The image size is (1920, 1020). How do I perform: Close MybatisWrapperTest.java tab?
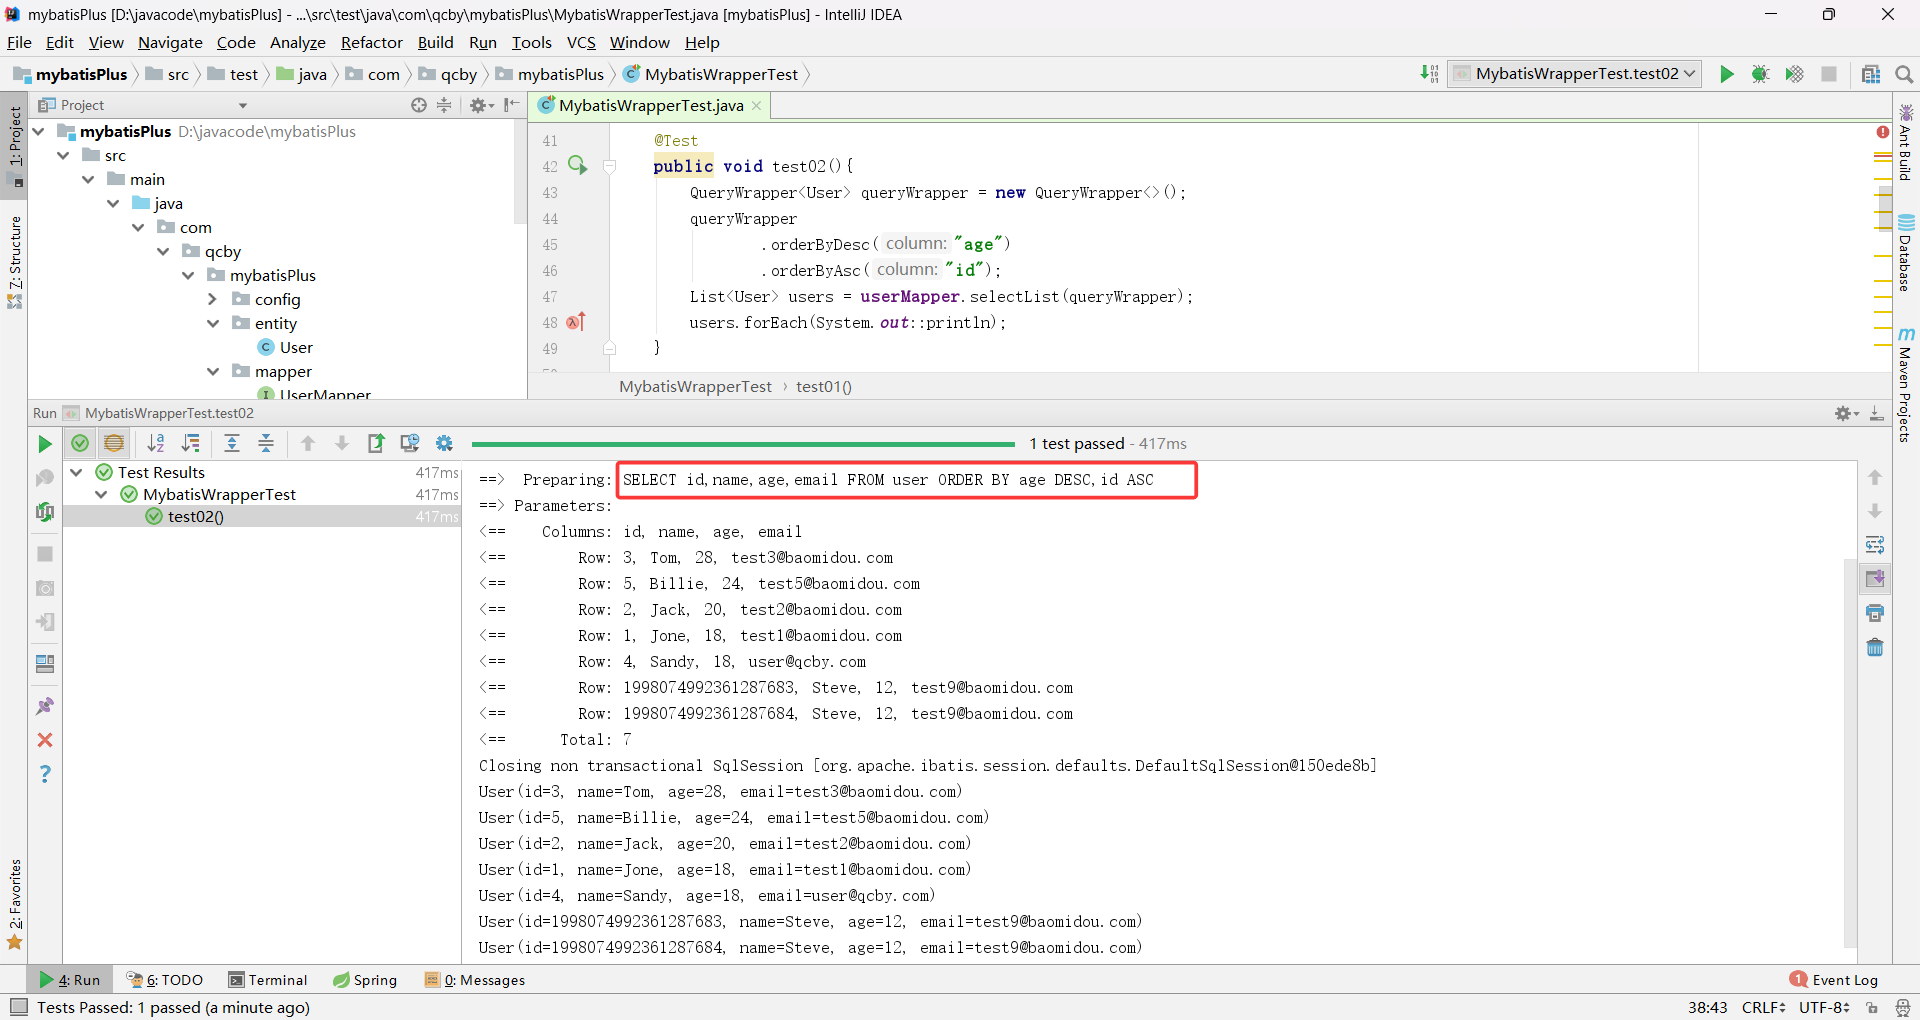757,106
